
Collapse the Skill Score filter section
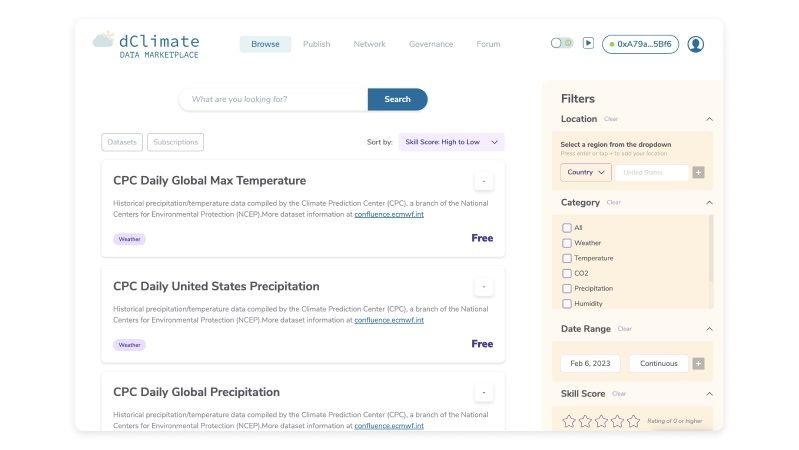(x=709, y=393)
